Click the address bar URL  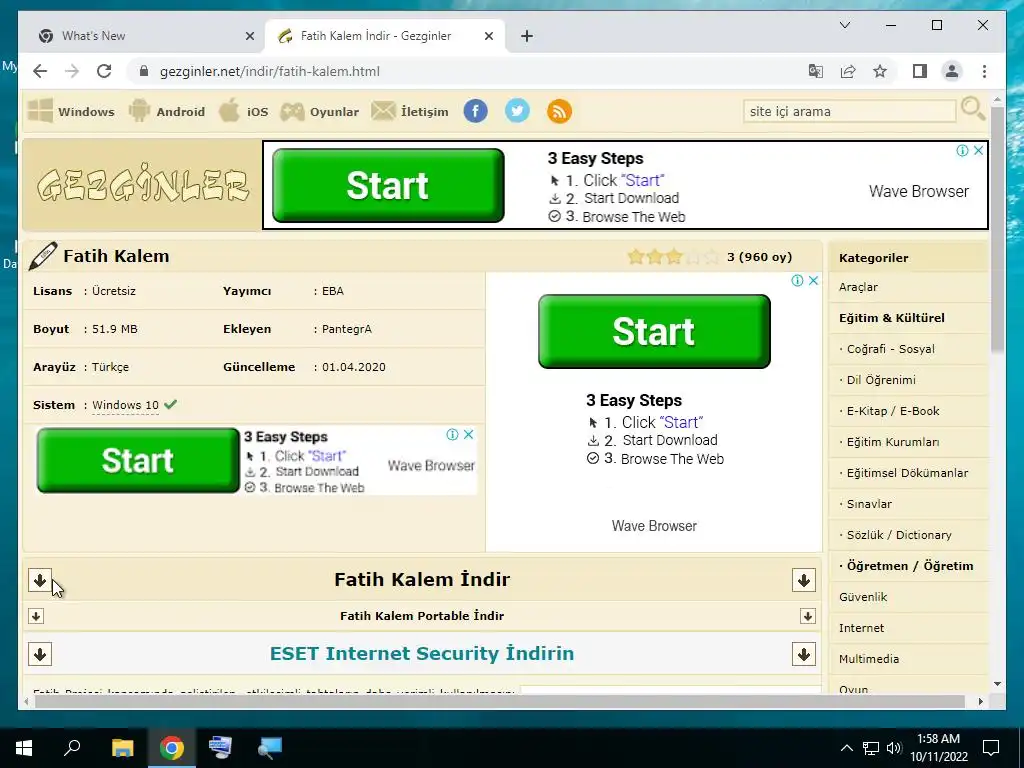coord(269,71)
